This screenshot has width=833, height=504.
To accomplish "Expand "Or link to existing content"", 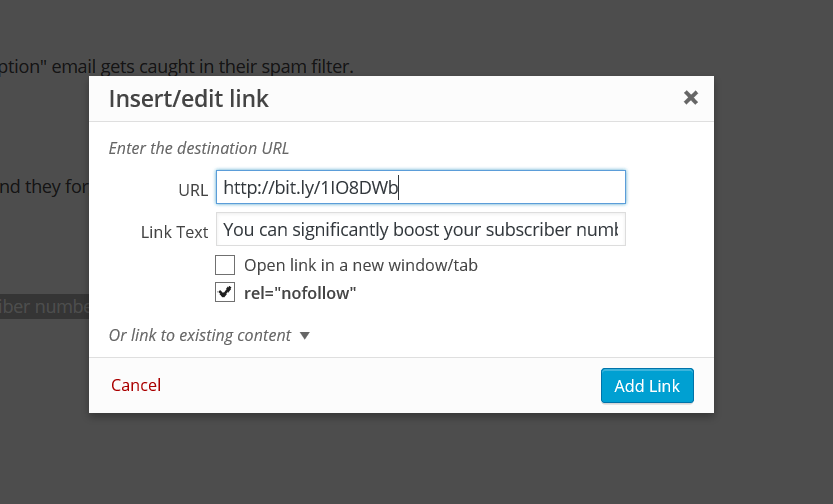I will click(199, 336).
